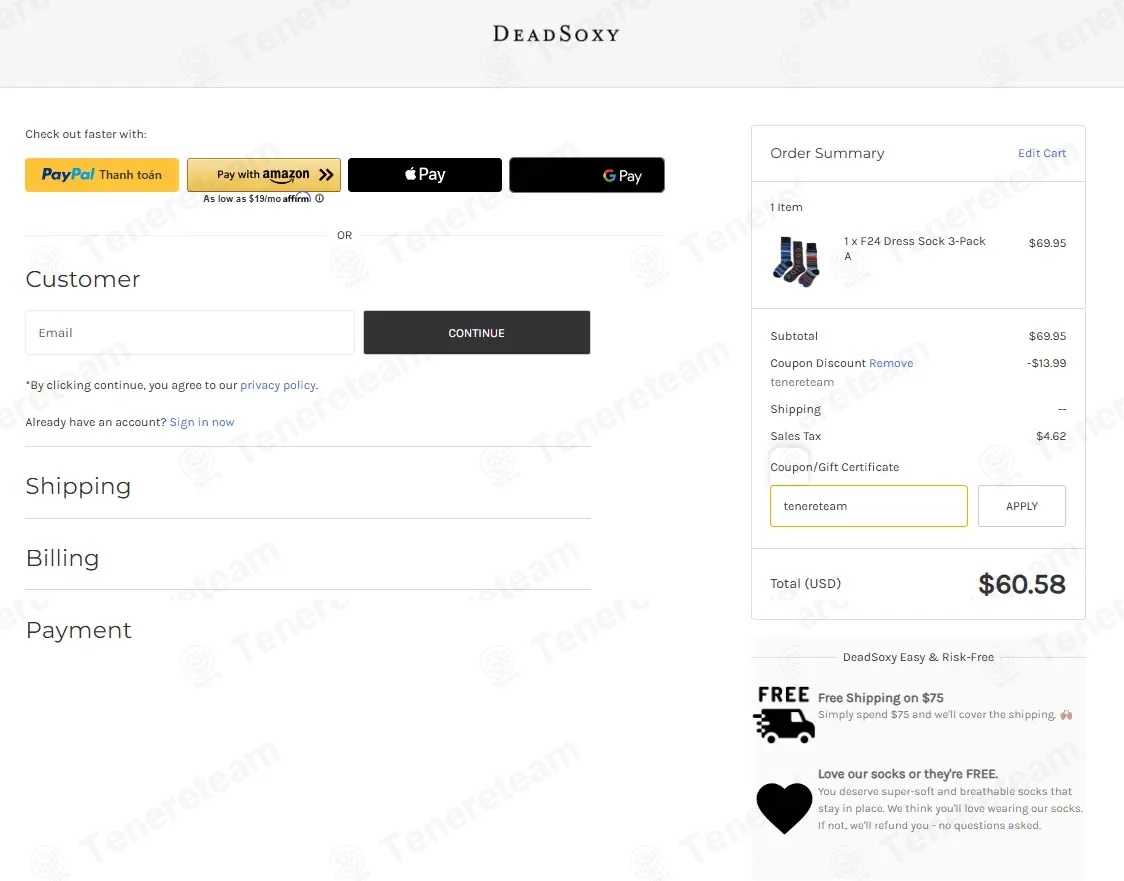Expand the Shipping section
This screenshot has width=1124, height=881.
tap(79, 486)
